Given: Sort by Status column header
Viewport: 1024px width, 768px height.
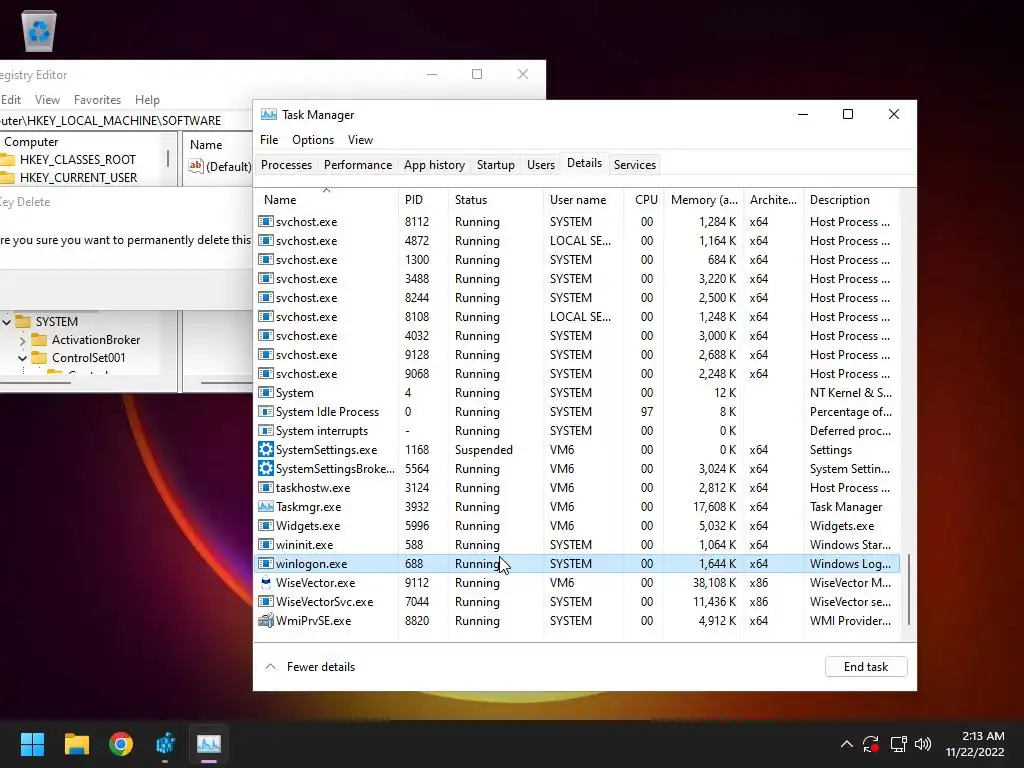Looking at the screenshot, I should point(496,200).
